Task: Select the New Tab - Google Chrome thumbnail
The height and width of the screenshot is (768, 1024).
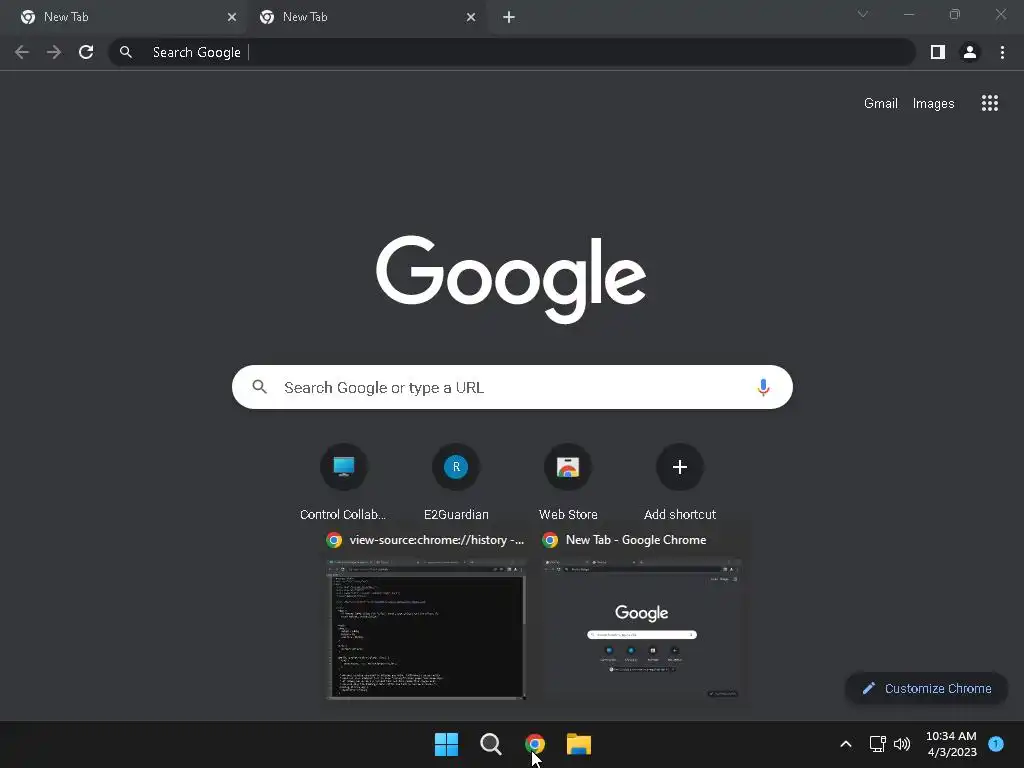Action: pyautogui.click(x=642, y=630)
